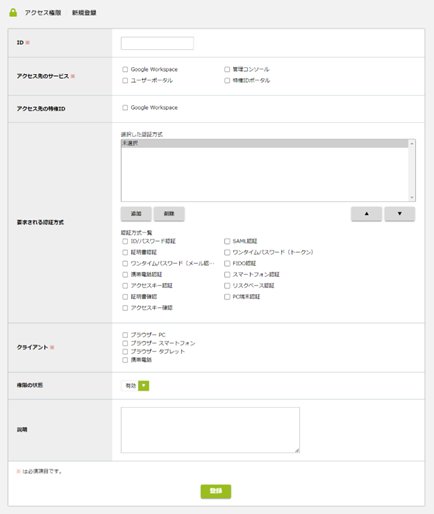Check Google Workspace under privileged ID destination
This screenshot has width=434, height=514.
[125, 108]
